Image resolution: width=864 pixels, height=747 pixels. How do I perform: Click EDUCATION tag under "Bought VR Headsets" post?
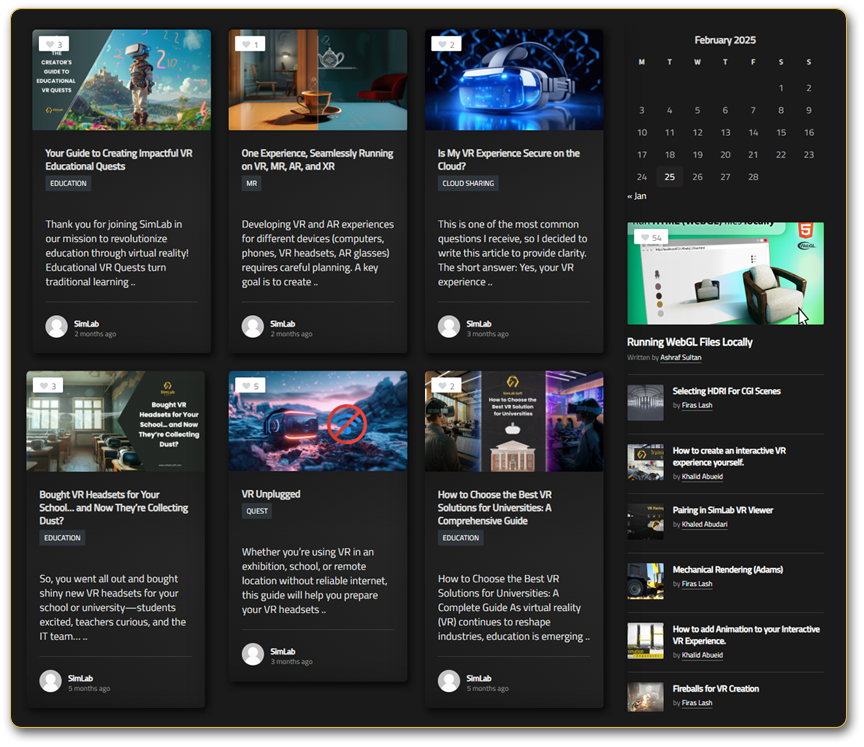click(62, 538)
